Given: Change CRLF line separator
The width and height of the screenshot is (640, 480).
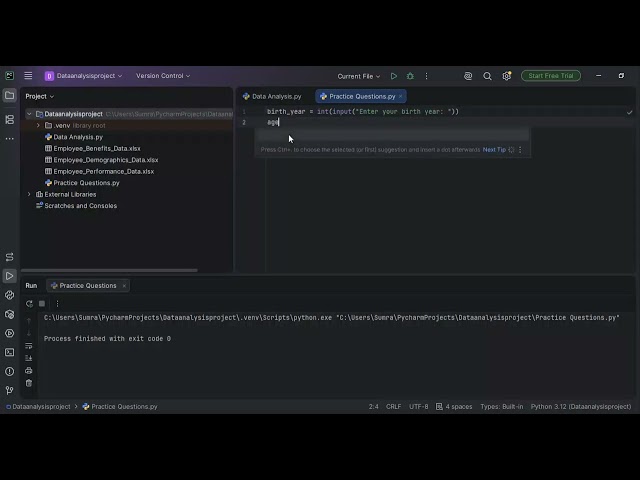Looking at the screenshot, I should click(x=393, y=407).
